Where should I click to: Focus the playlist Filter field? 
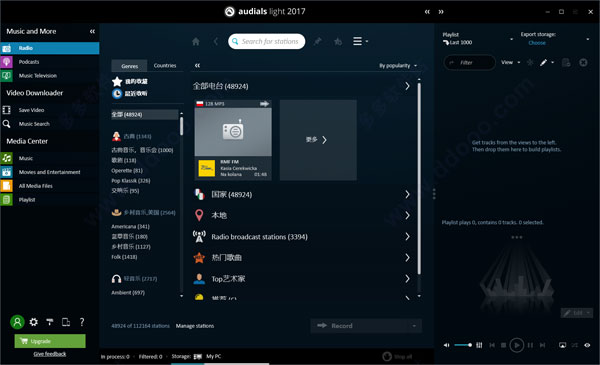(470, 62)
